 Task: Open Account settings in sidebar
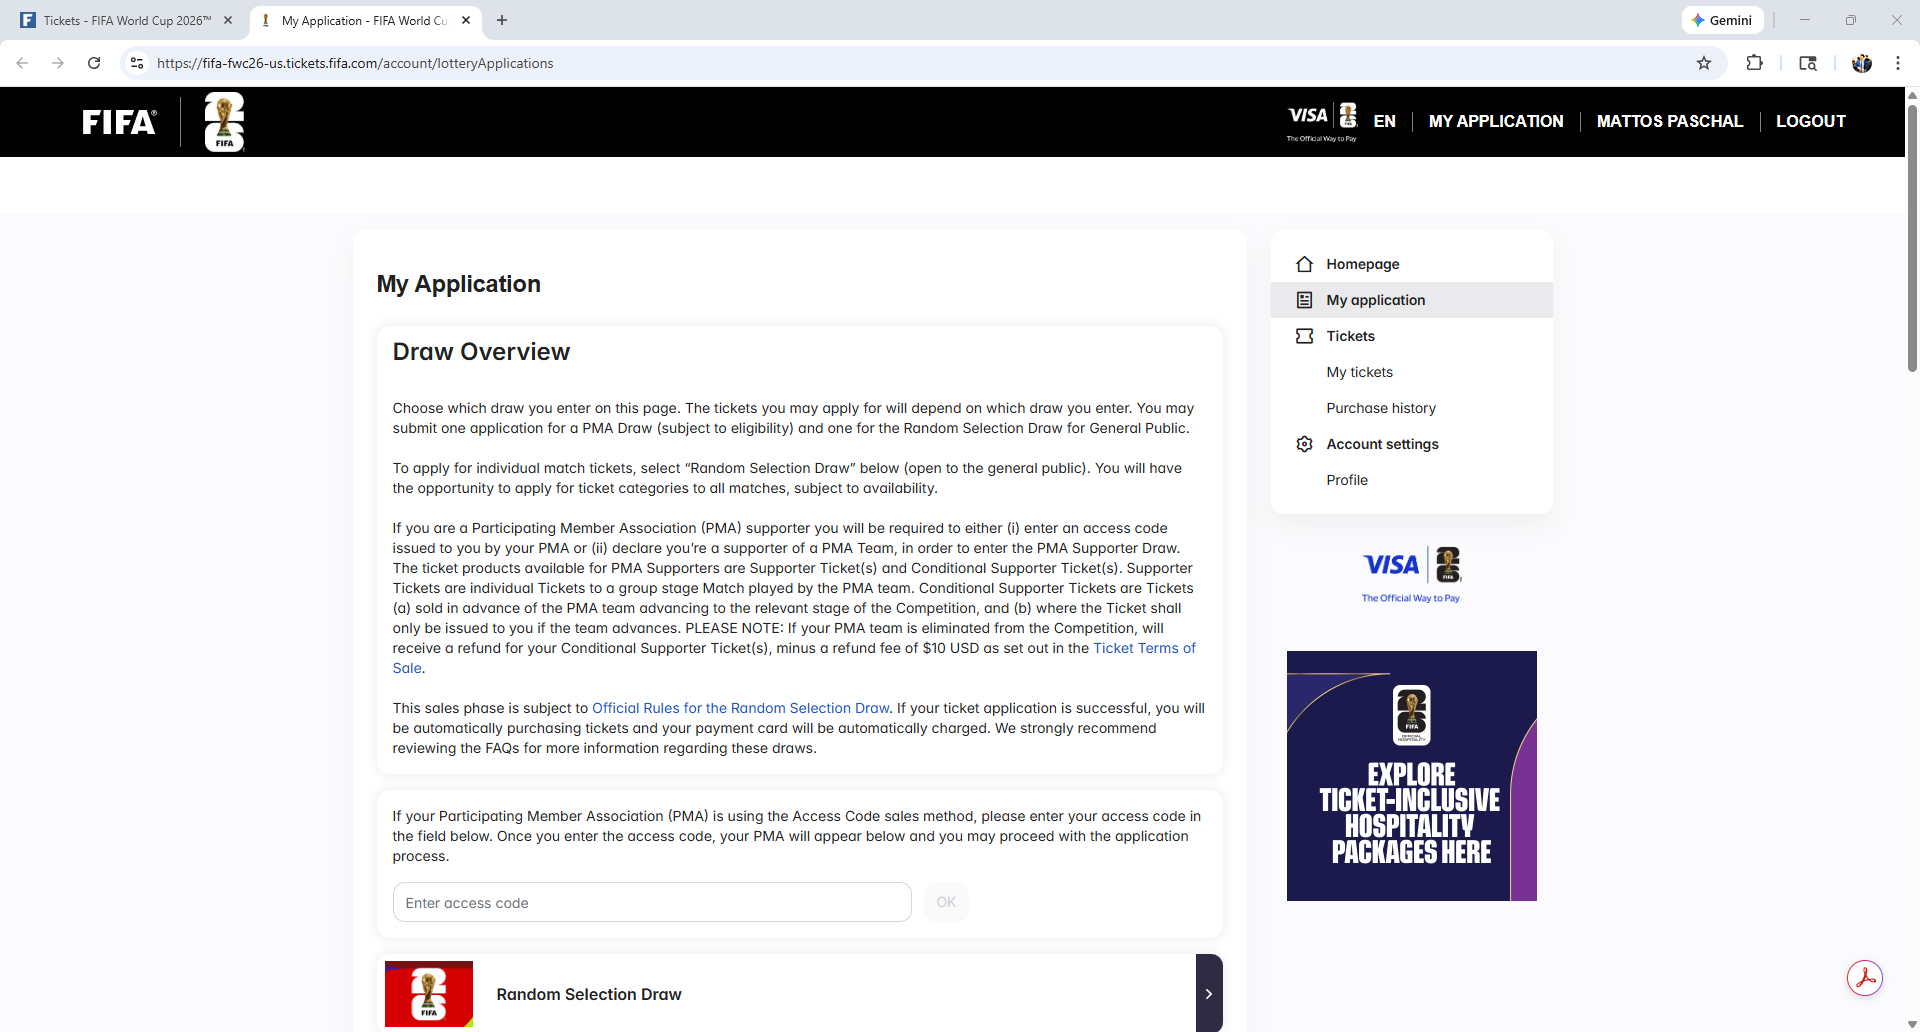[x=1411, y=444]
